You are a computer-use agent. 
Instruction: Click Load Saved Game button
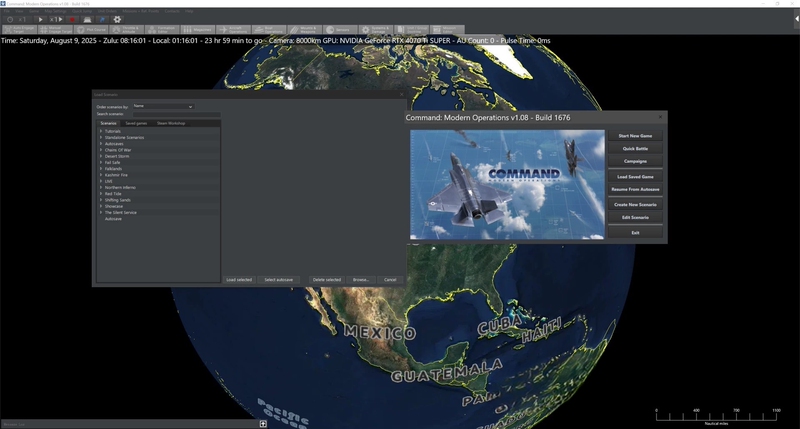635,176
